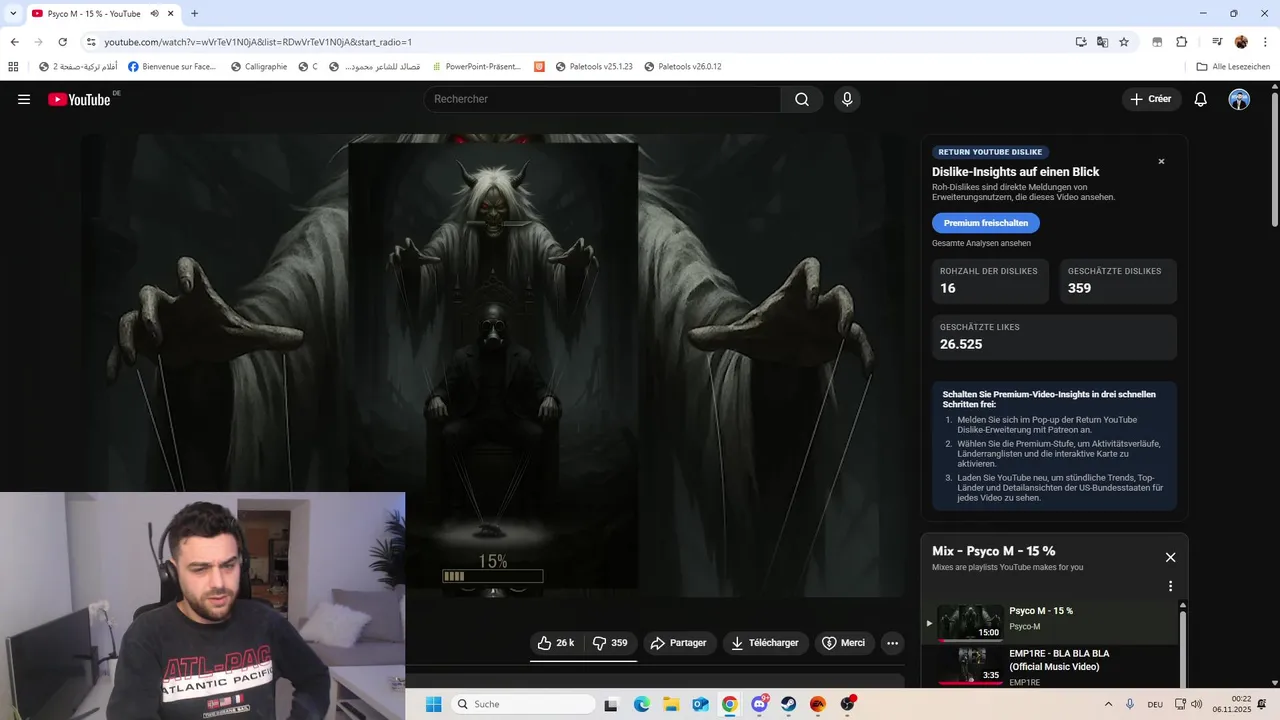Open Discord from the taskbar

point(759,704)
